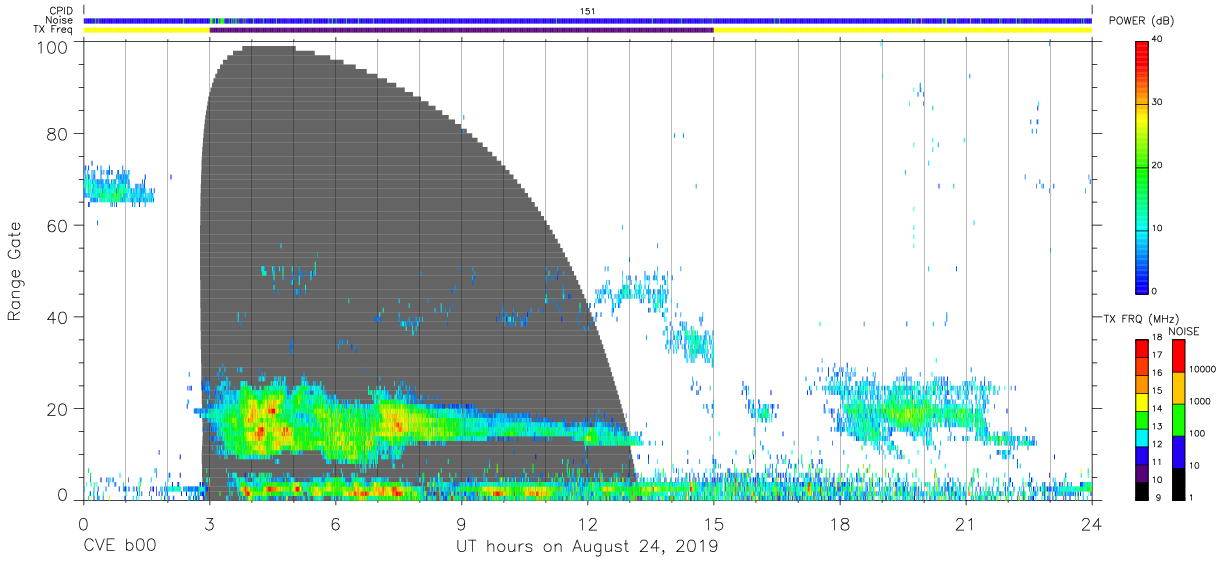The height and width of the screenshot is (567, 1228).
Task: Click the 1000 tick on noise colorbar
Action: 1199,401
